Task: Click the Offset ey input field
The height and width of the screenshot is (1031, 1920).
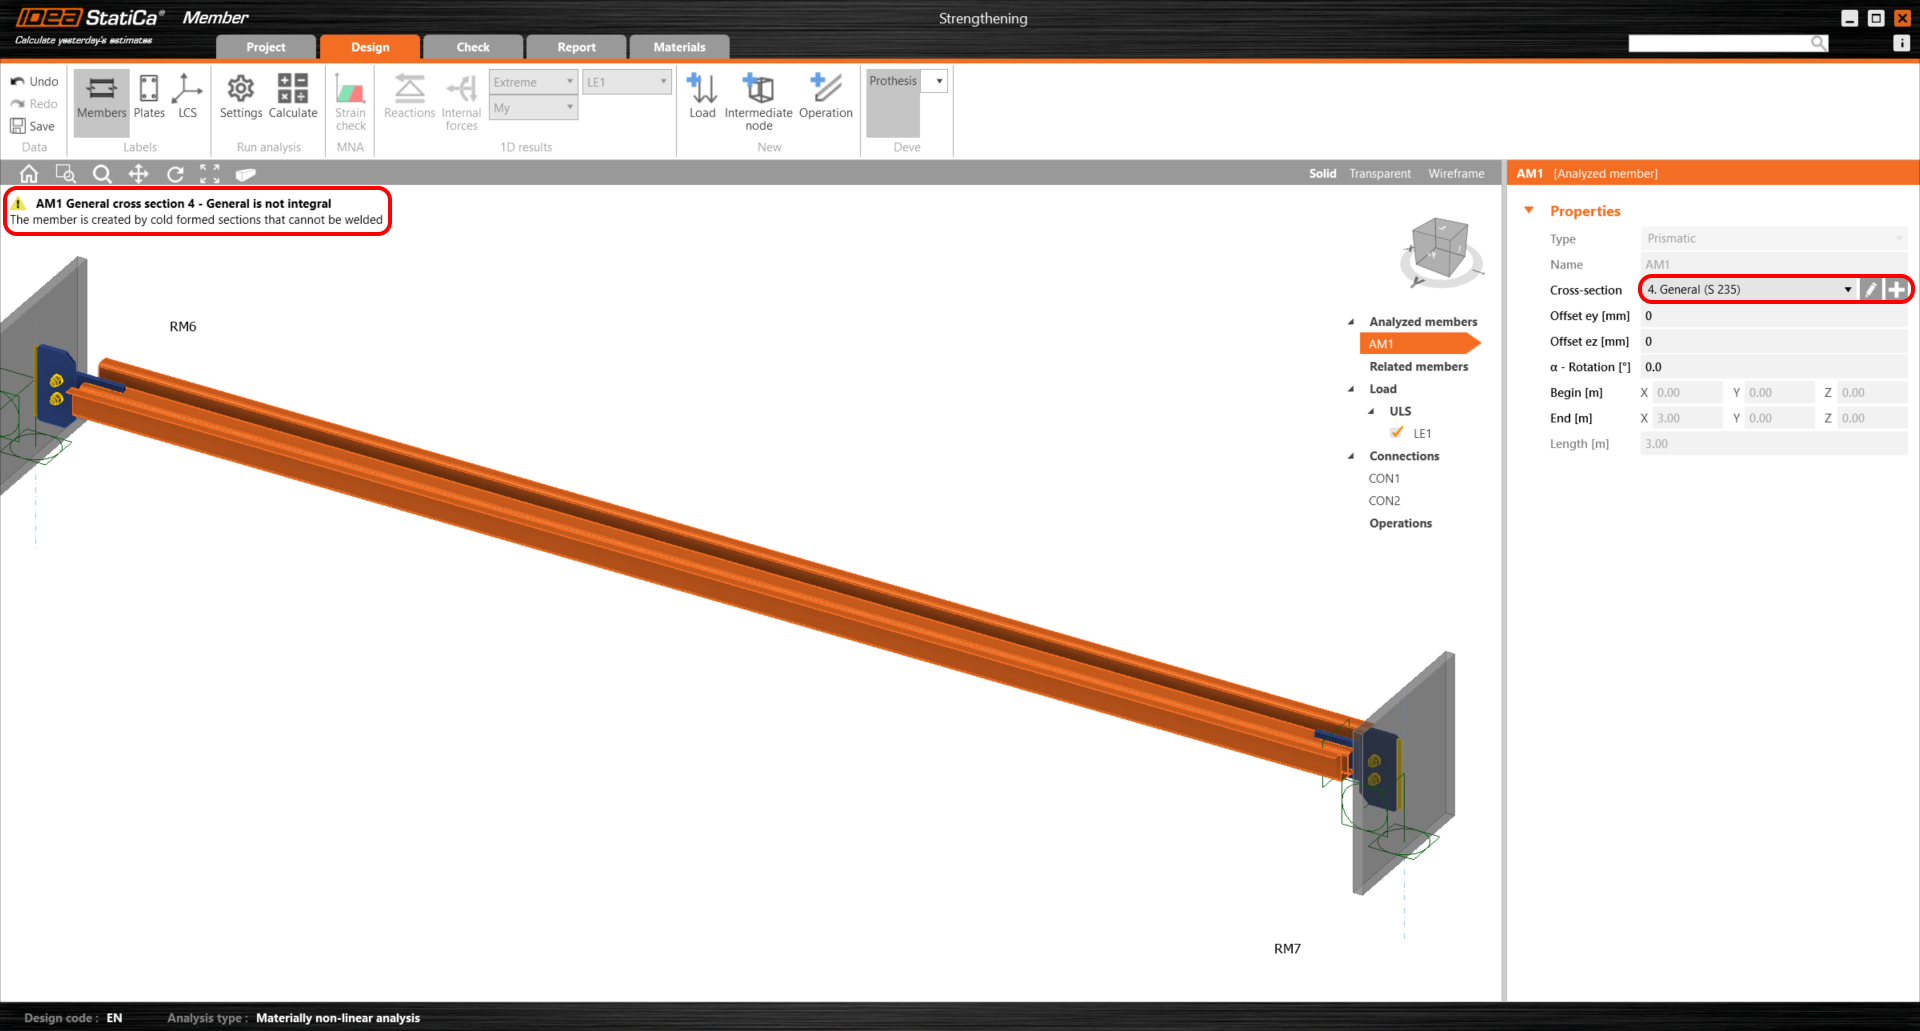Action: tap(1772, 316)
